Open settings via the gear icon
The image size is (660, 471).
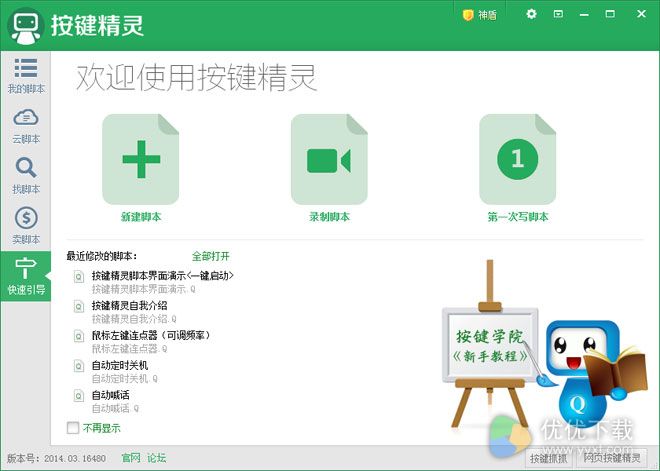click(x=531, y=14)
